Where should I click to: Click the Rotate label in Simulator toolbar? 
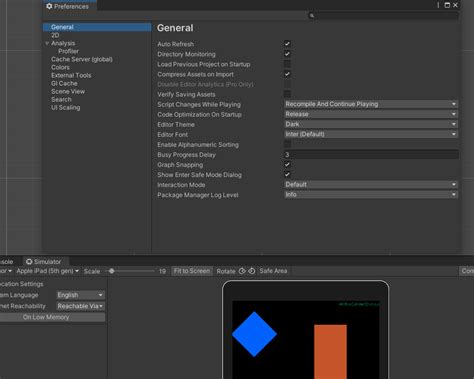[x=226, y=271]
